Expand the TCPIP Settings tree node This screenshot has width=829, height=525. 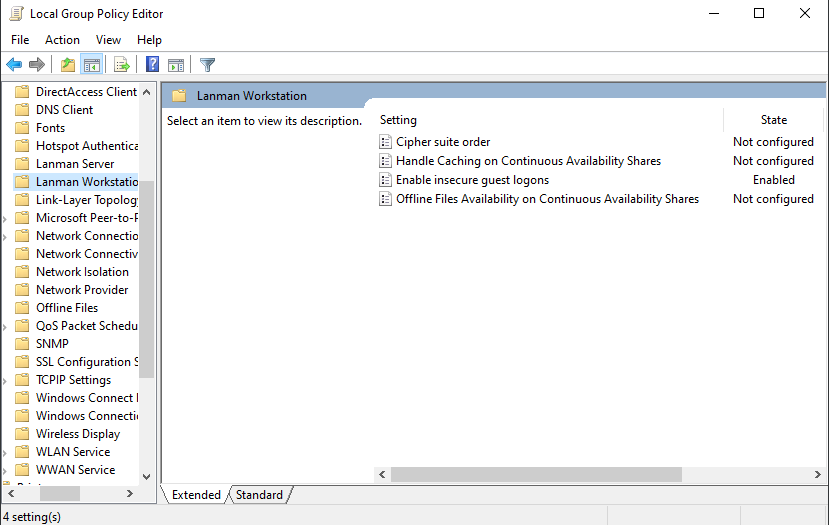5,380
